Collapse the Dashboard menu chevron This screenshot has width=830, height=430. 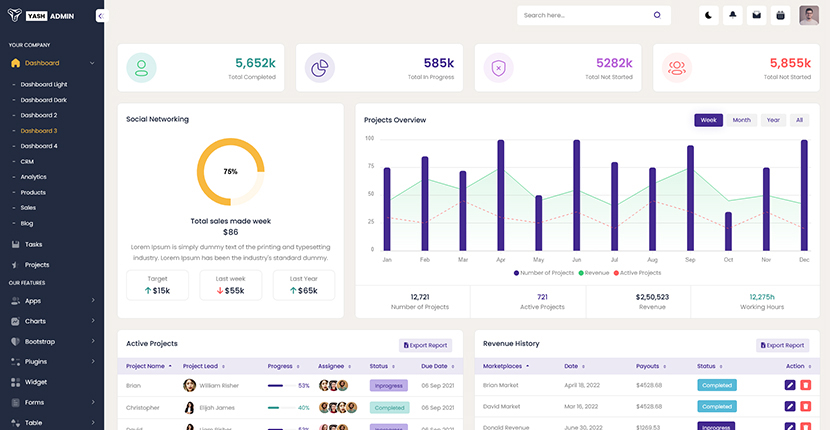point(92,63)
